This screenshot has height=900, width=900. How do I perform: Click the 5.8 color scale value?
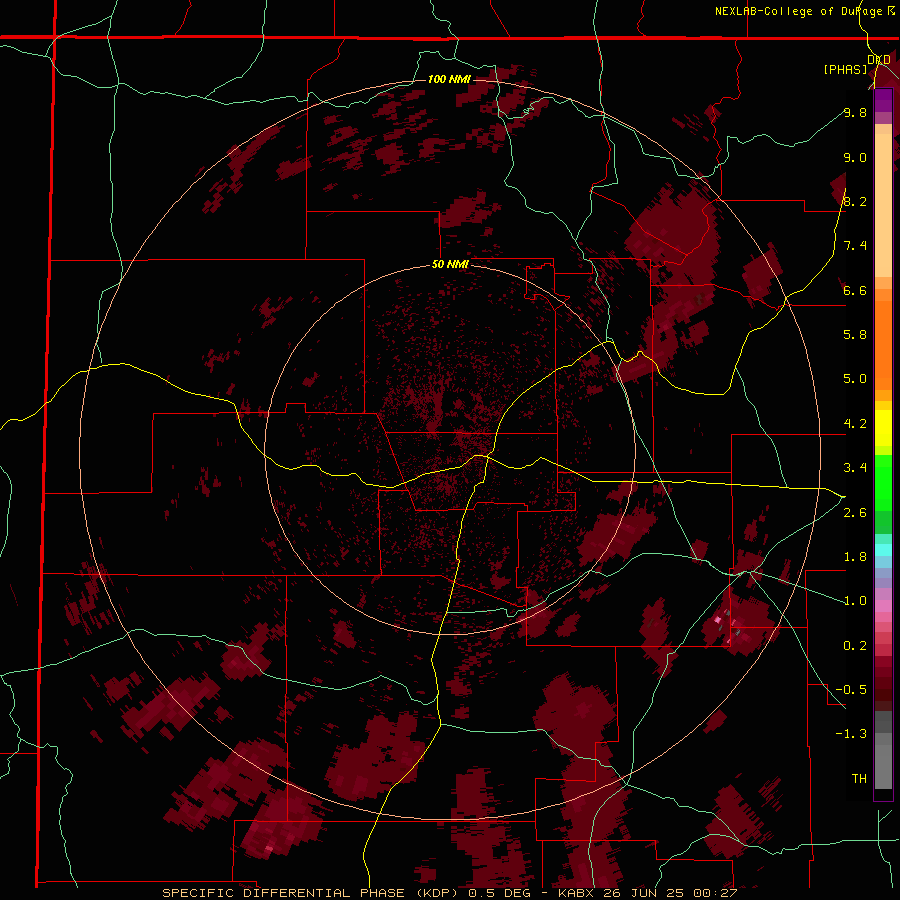point(855,334)
